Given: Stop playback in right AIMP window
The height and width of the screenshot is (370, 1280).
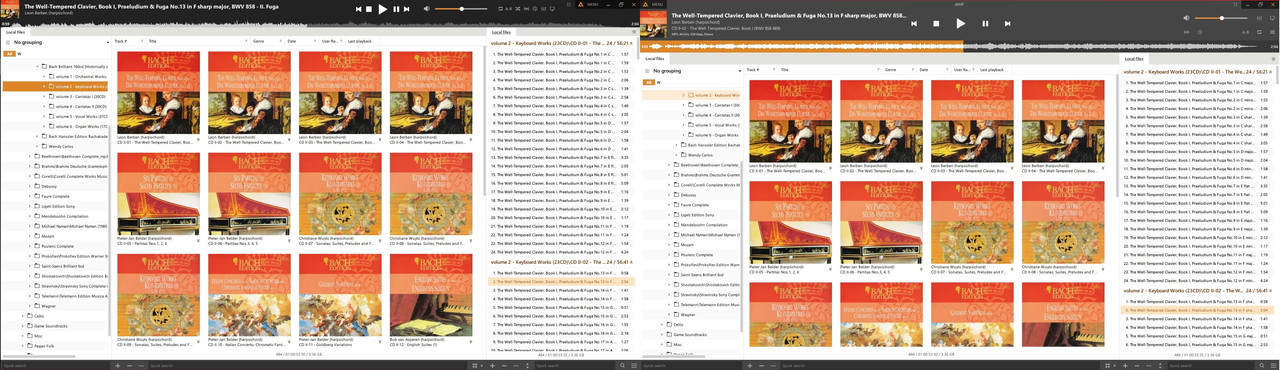Looking at the screenshot, I should 936,23.
